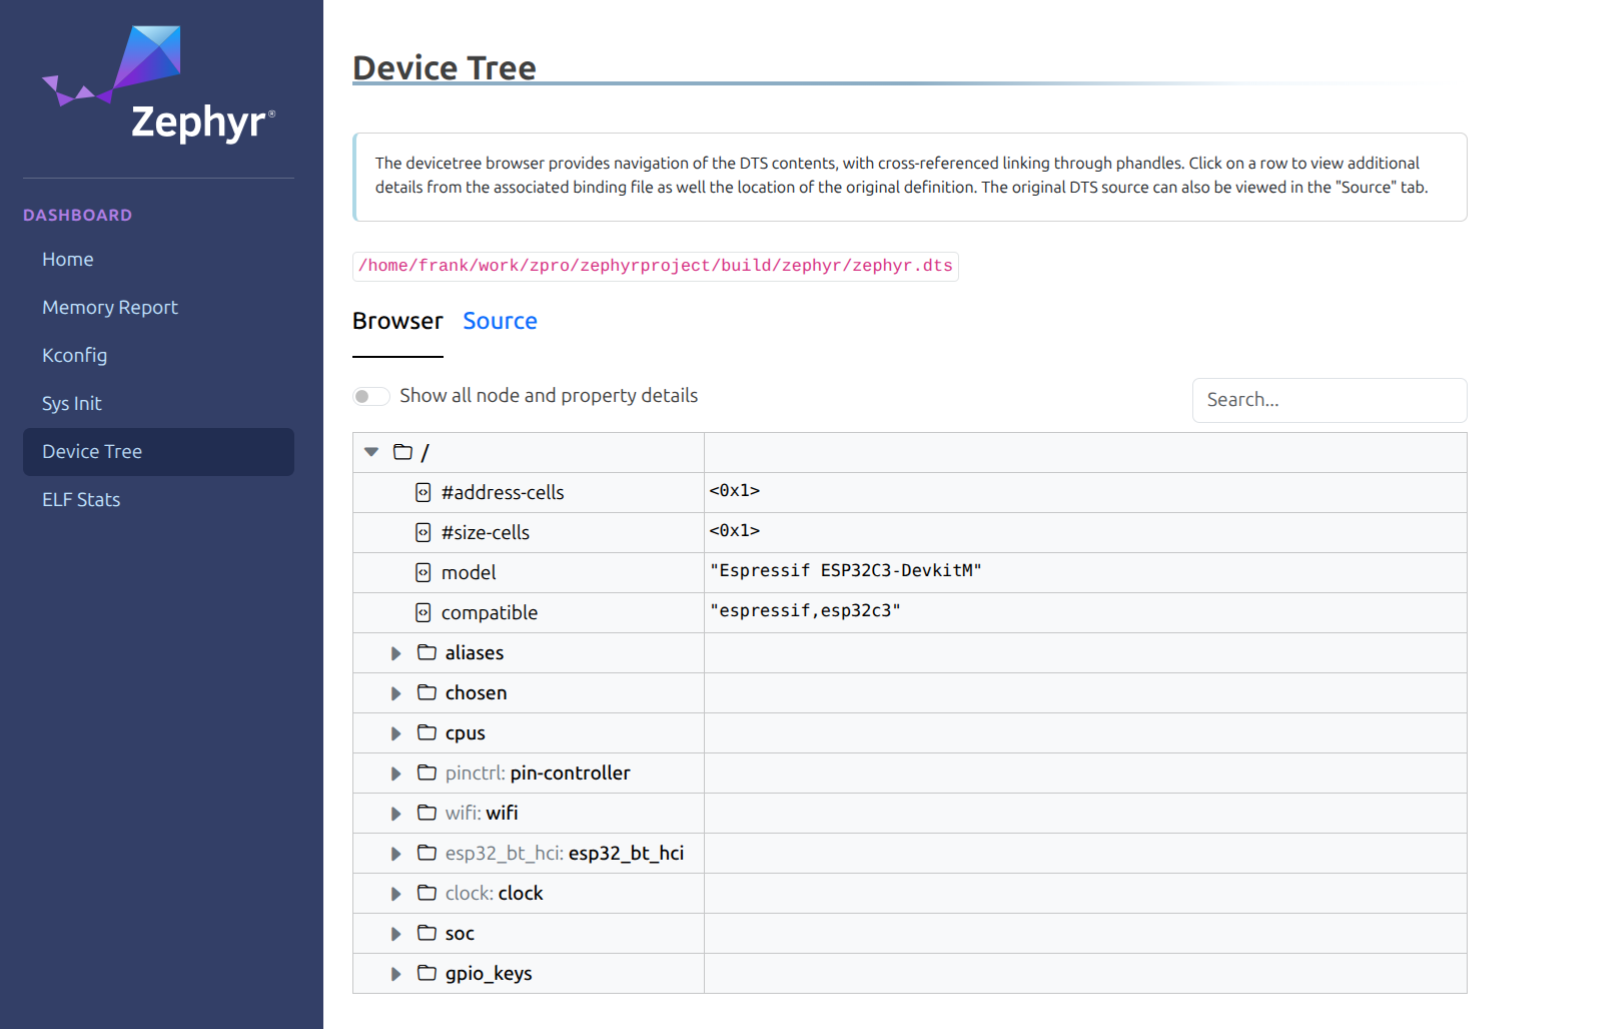The width and height of the screenshot is (1598, 1029).
Task: Open Memory Report from the sidebar
Action: click(x=110, y=307)
